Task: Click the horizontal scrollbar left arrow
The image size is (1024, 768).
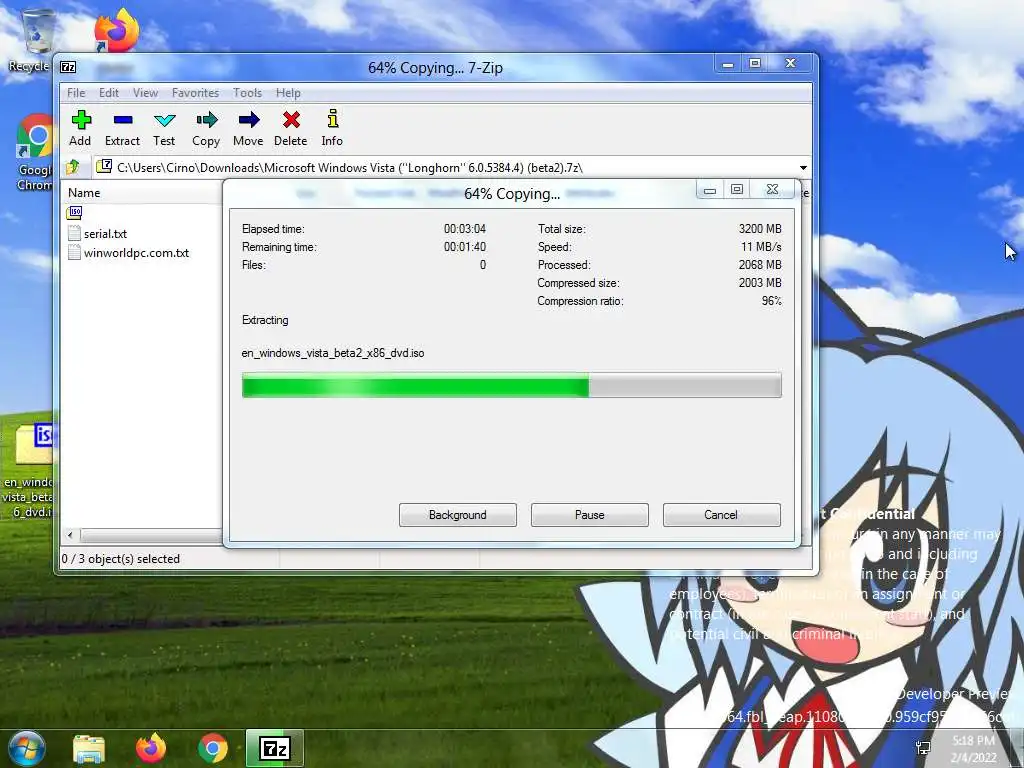Action: point(70,536)
